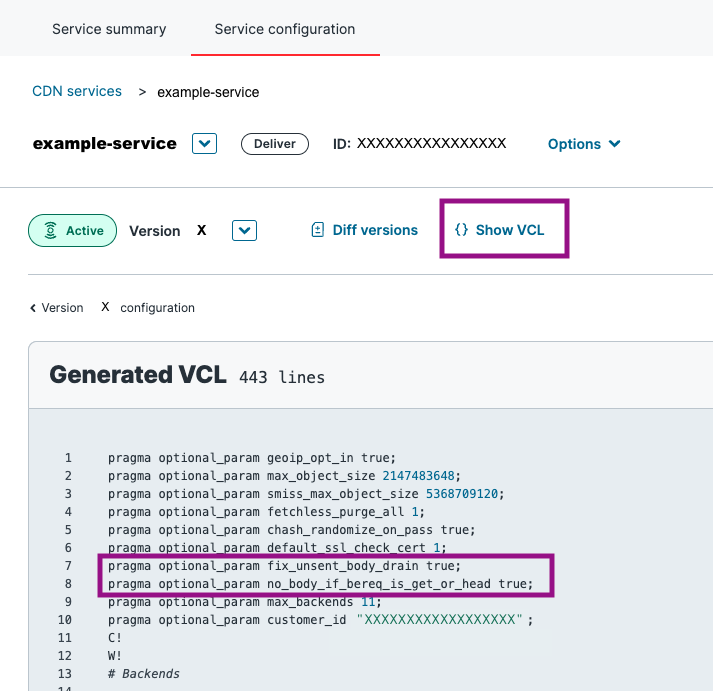713x691 pixels.
Task: Click the back chevron beside Version
Action: point(33,308)
